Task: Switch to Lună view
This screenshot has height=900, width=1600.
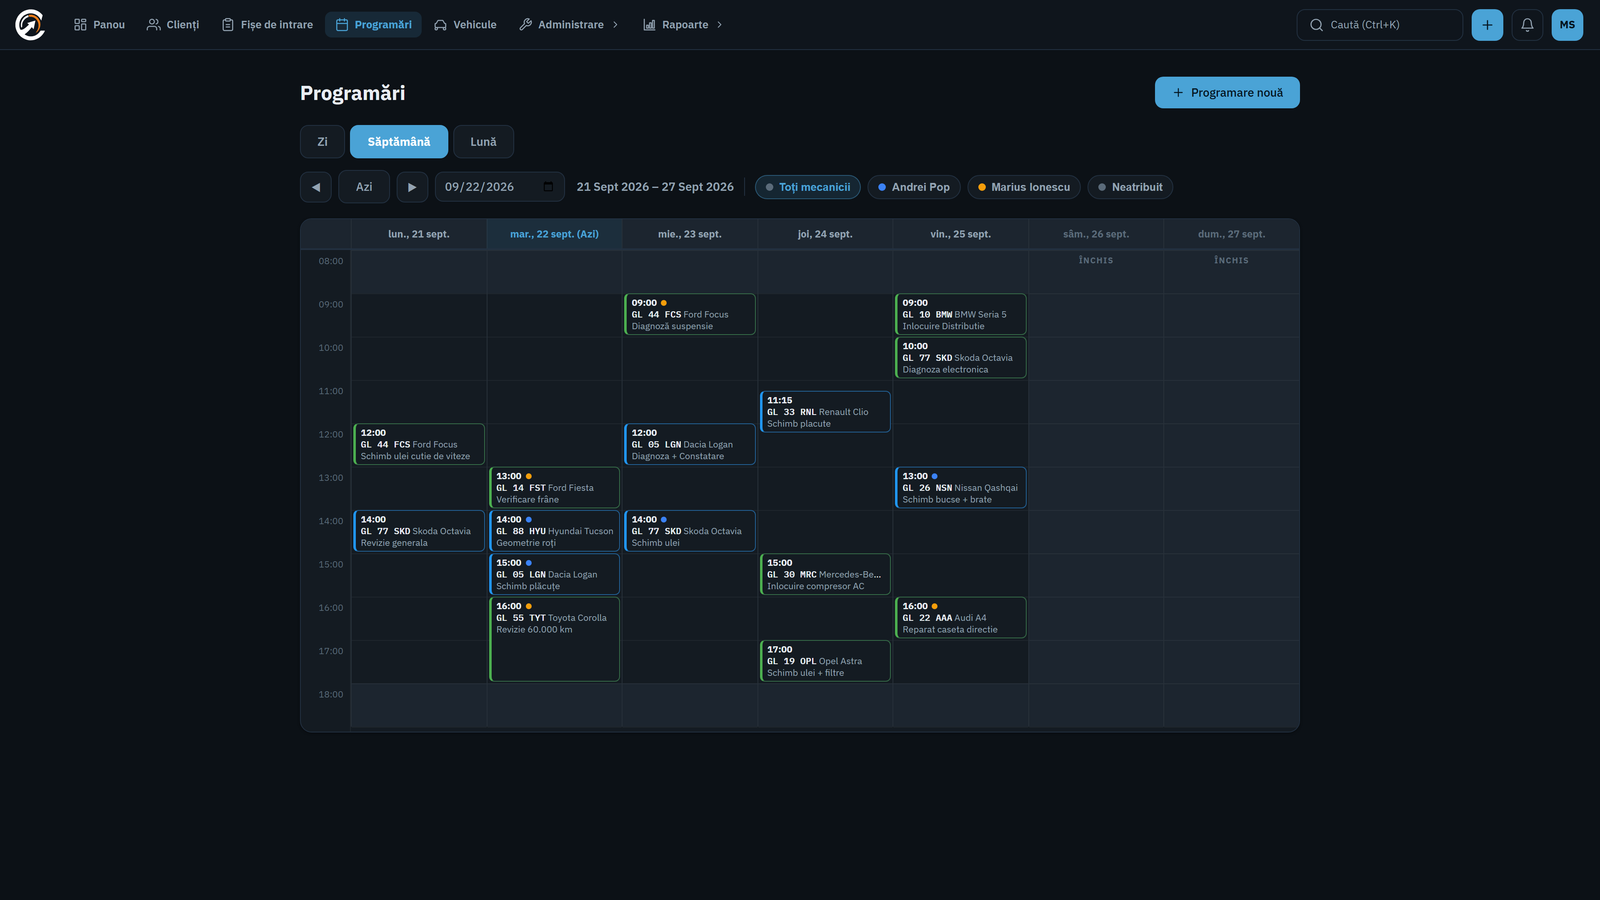Action: pyautogui.click(x=483, y=142)
